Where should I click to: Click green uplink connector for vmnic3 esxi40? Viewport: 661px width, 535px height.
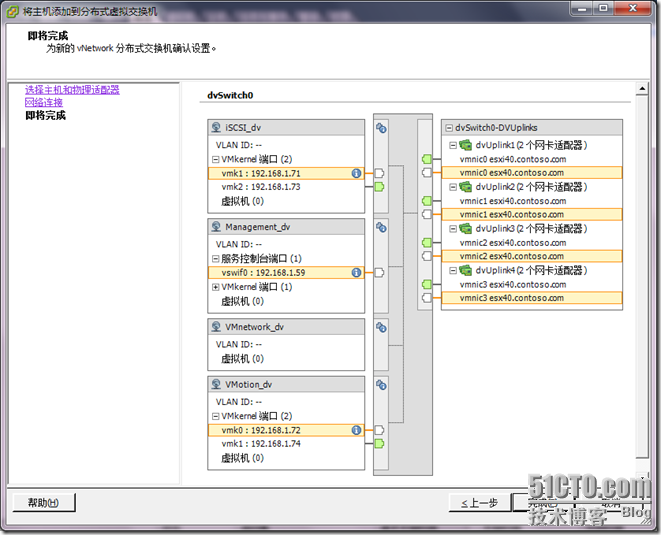(x=427, y=284)
